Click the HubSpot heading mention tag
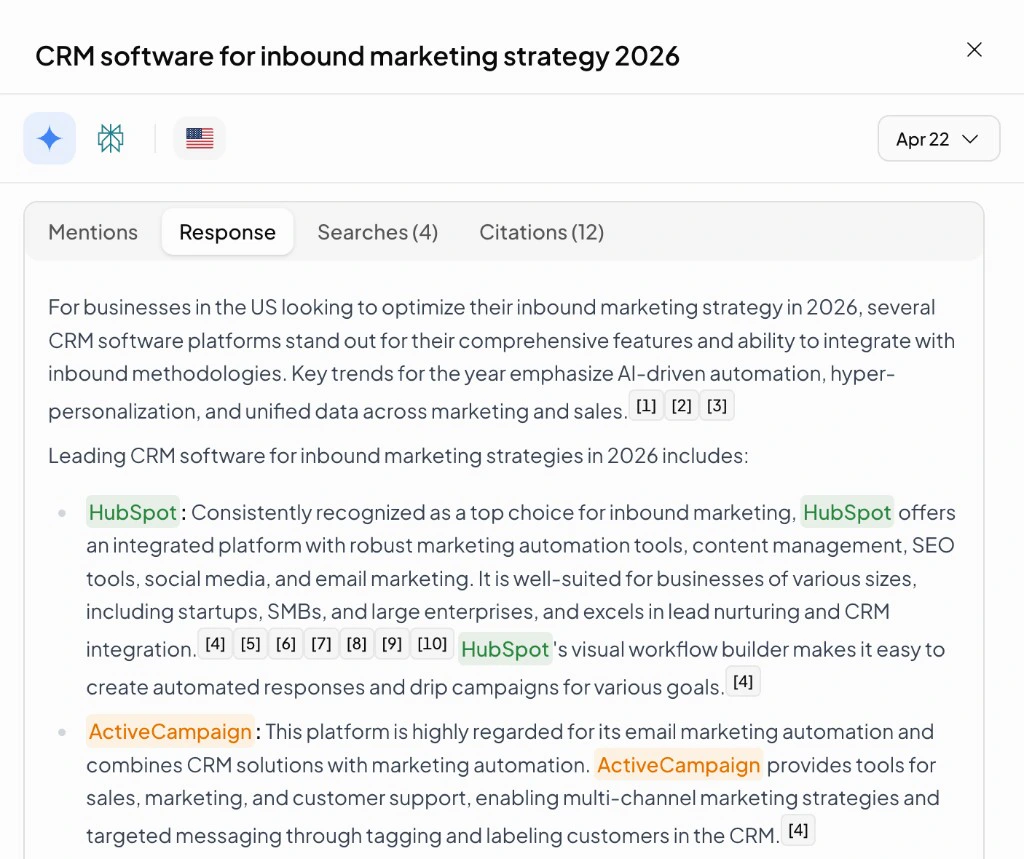This screenshot has height=859, width=1024. pos(133,512)
